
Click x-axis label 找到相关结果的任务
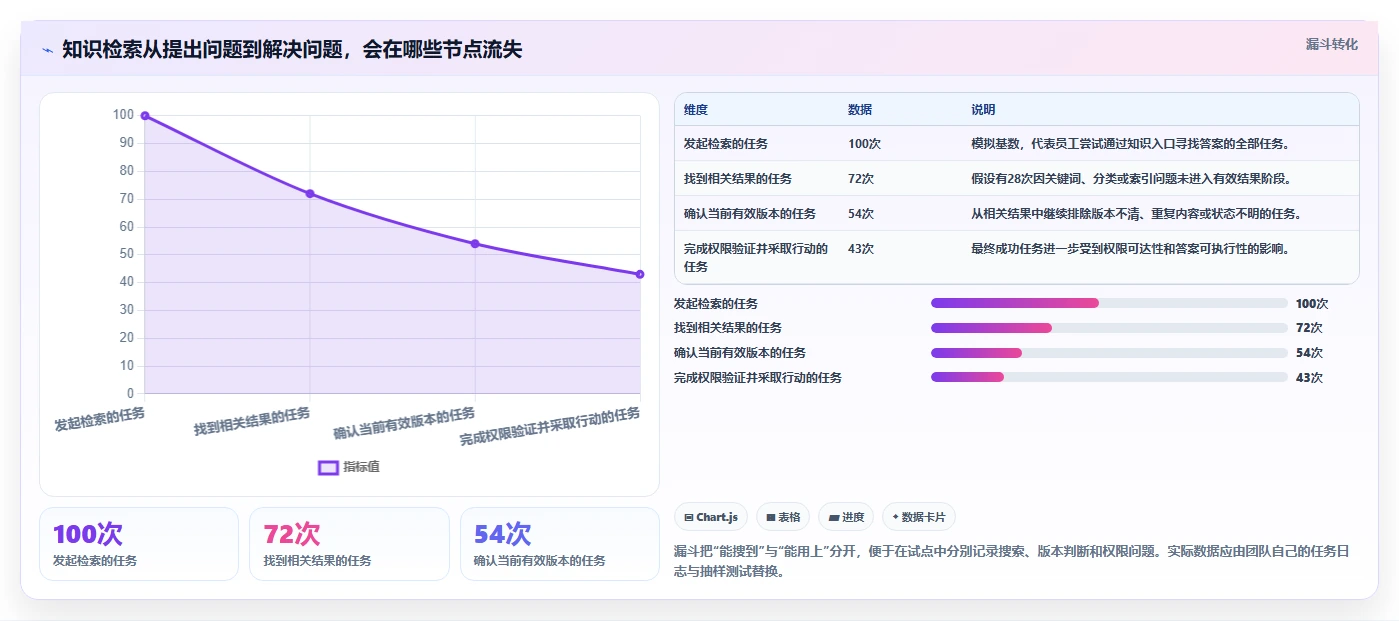pos(252,421)
